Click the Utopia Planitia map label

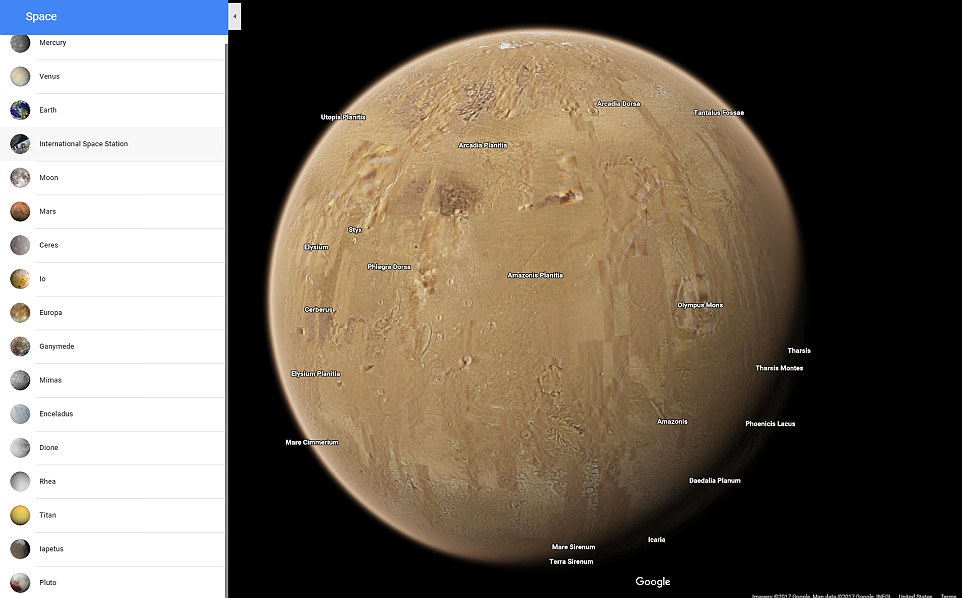coord(344,117)
